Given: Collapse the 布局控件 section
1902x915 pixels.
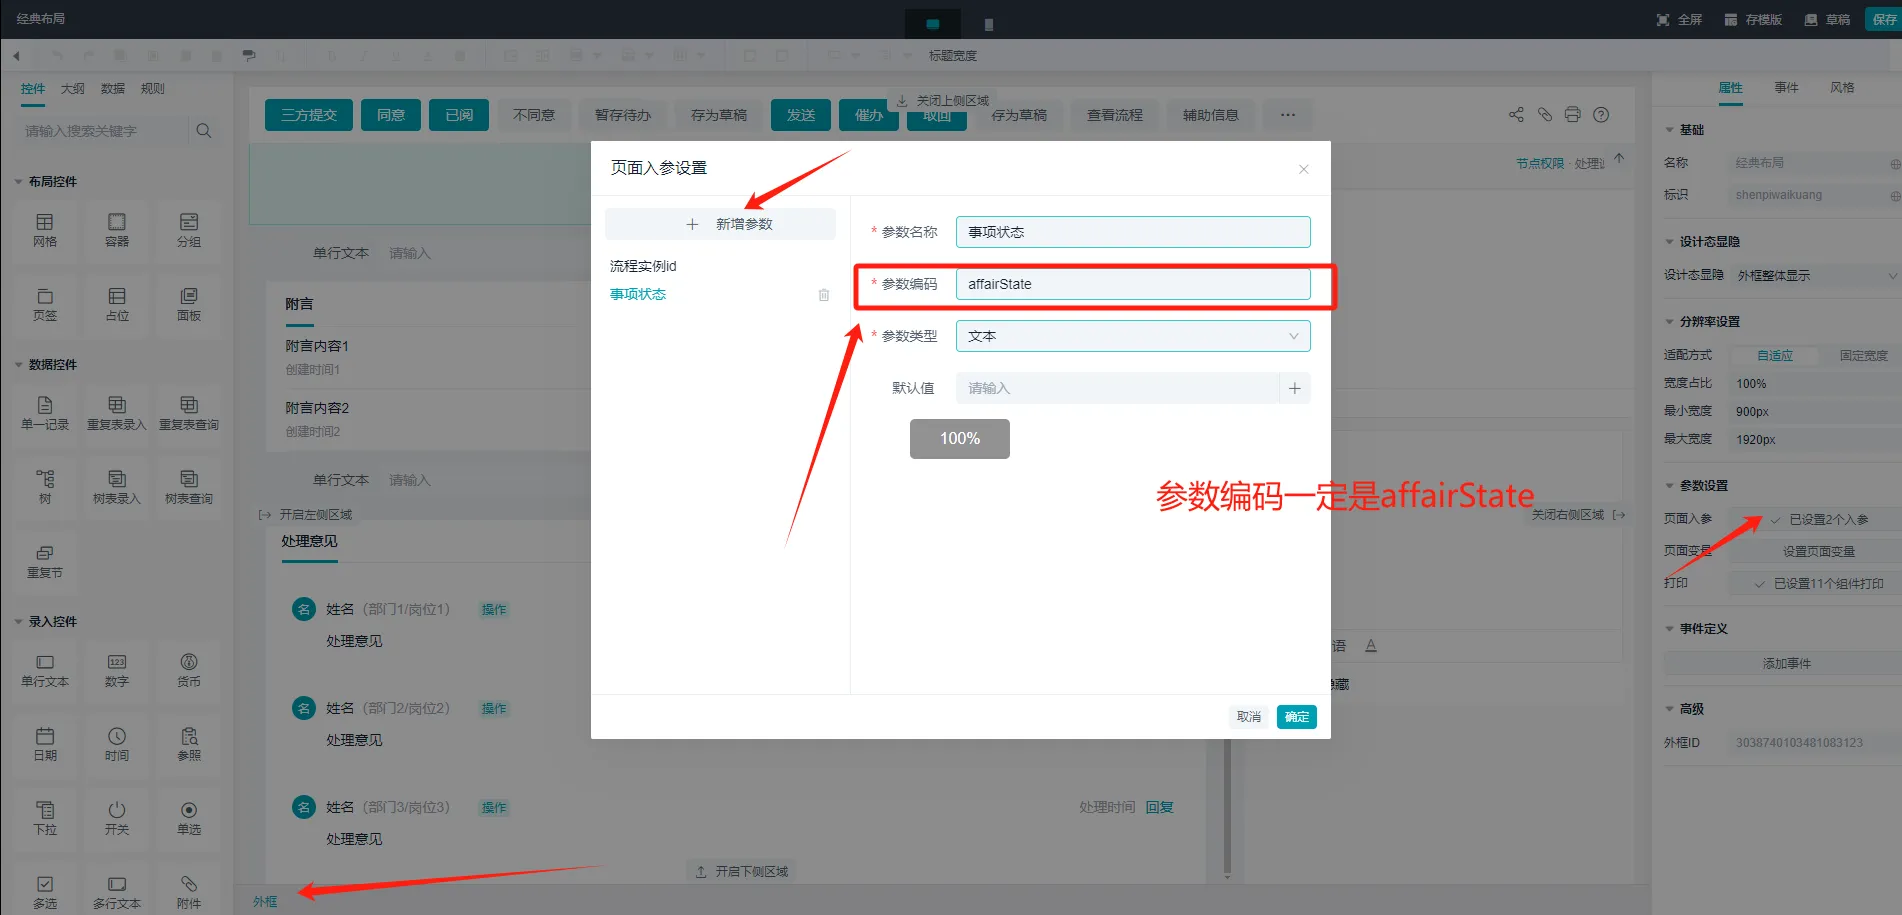Looking at the screenshot, I should tap(19, 182).
